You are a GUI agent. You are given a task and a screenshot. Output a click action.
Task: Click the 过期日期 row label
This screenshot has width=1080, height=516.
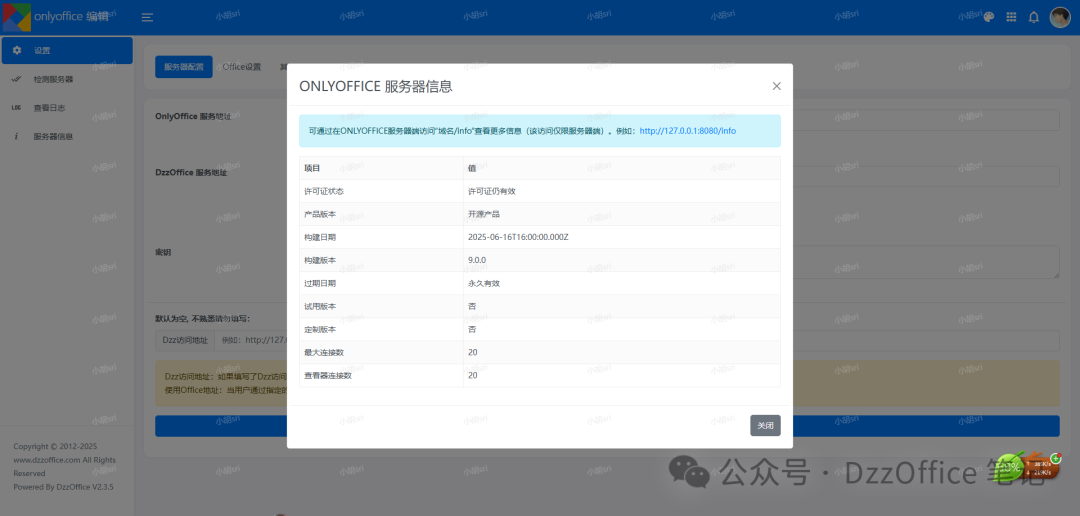tap(320, 283)
